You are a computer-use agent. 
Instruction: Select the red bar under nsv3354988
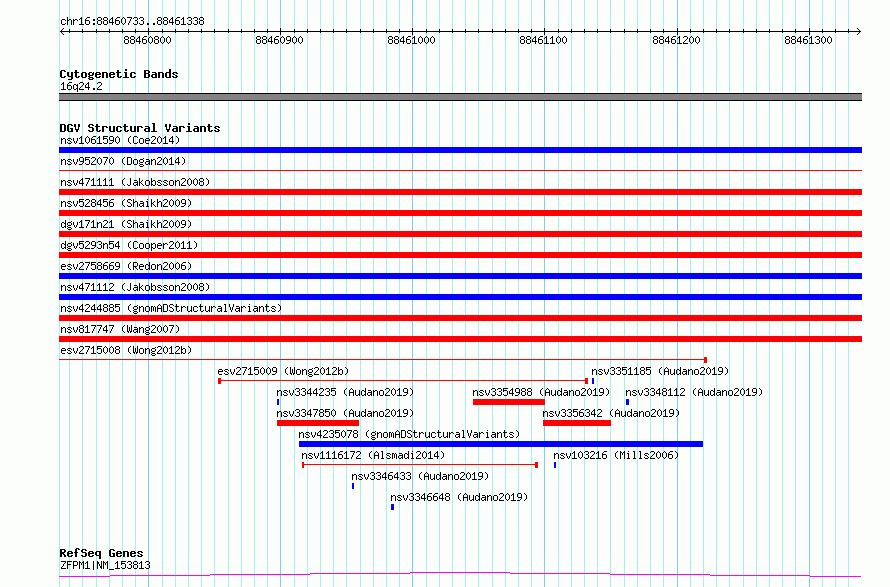click(x=509, y=402)
